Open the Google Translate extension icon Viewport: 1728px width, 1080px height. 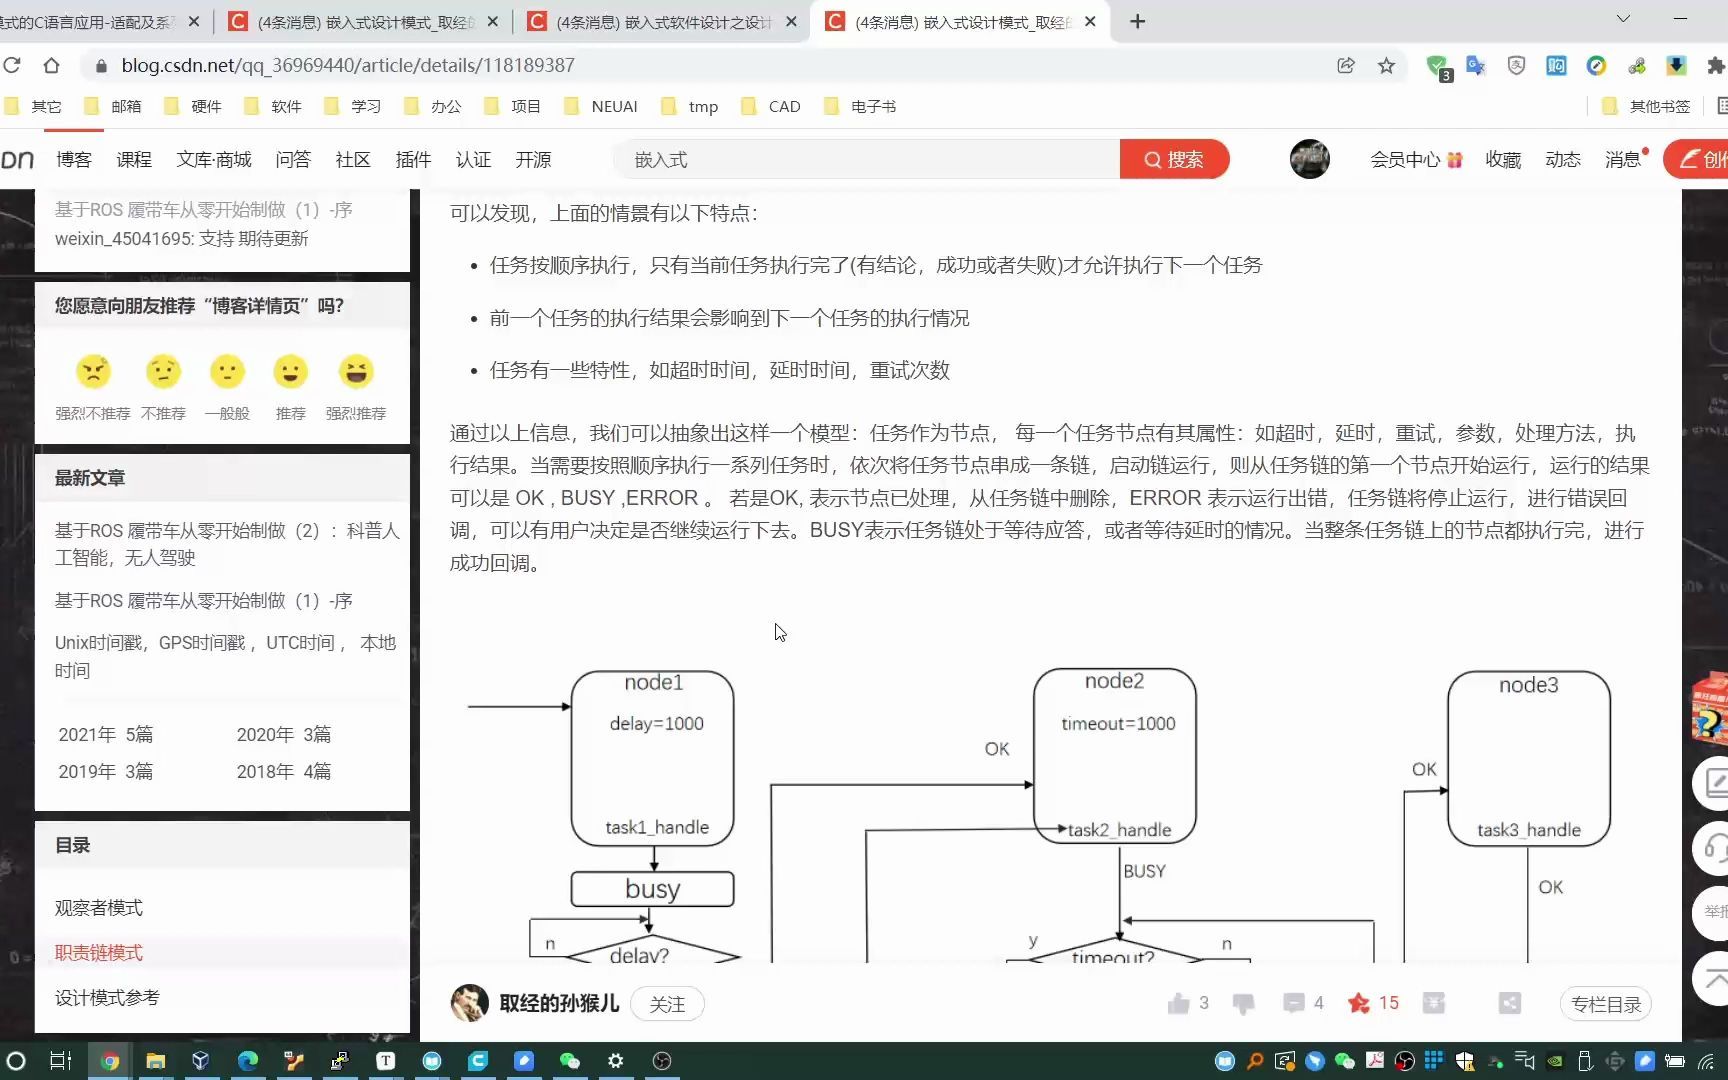click(x=1476, y=65)
